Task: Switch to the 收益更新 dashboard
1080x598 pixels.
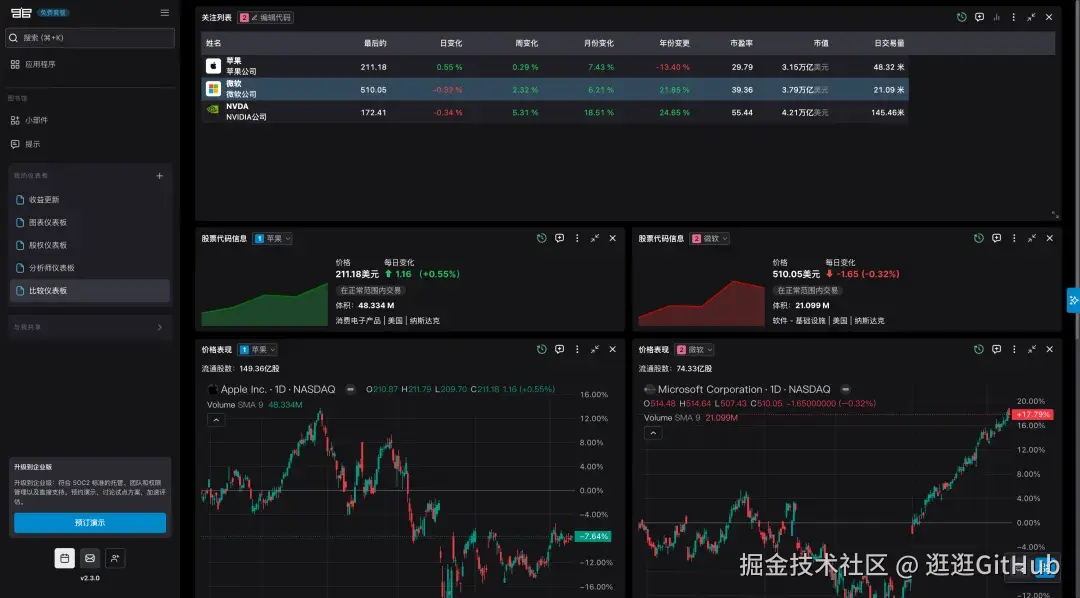Action: (90, 200)
